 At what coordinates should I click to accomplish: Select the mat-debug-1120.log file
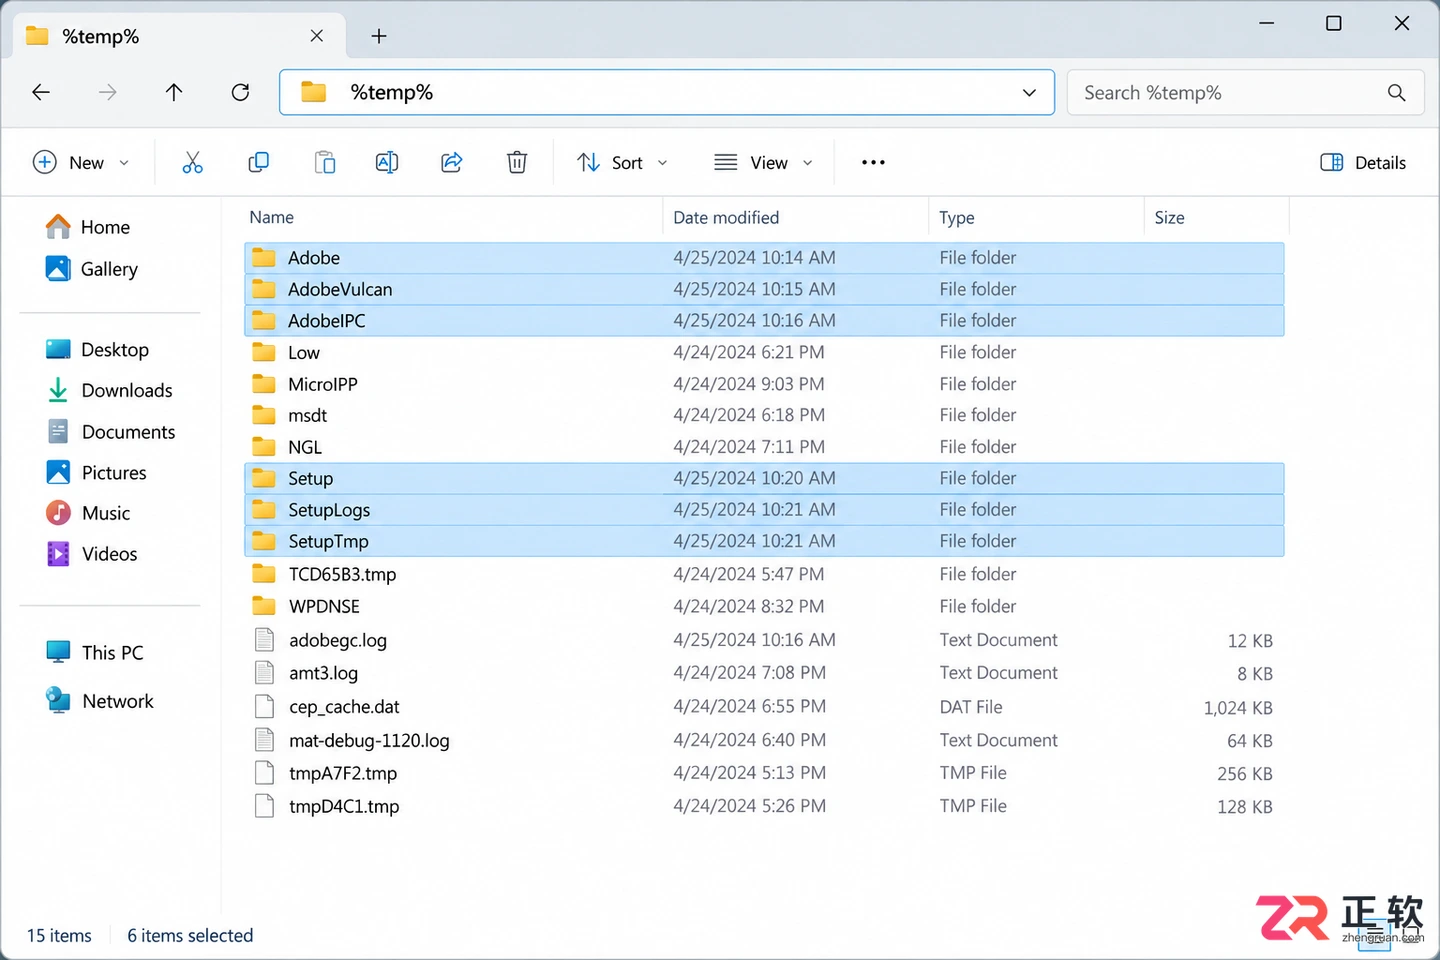(764, 740)
